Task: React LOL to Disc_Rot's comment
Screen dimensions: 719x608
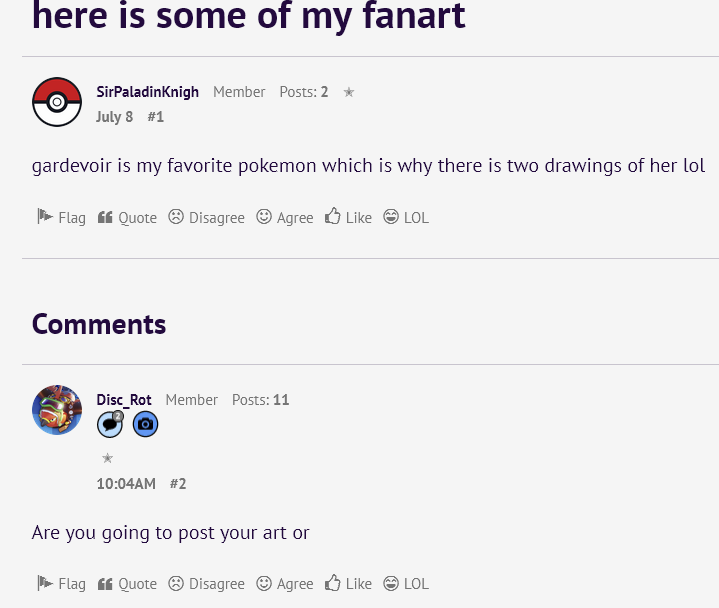Action: click(406, 583)
